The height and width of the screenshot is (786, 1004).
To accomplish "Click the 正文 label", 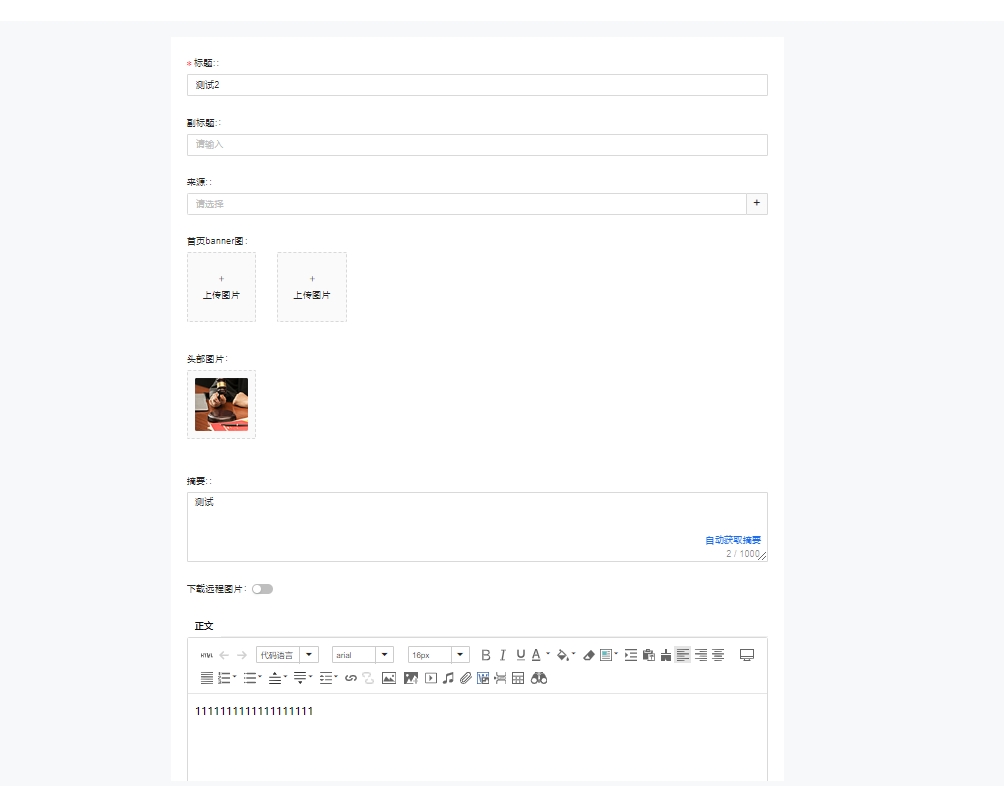I will (204, 626).
